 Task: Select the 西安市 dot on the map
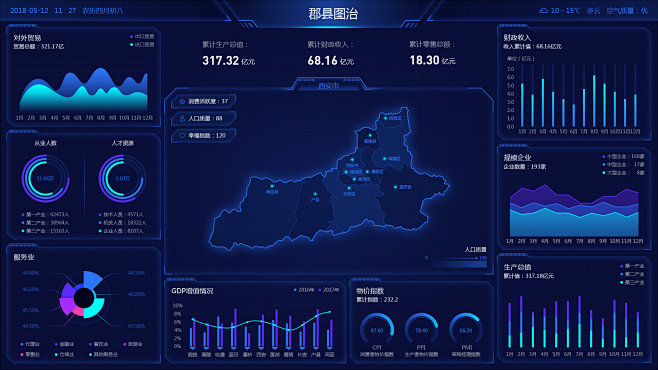tap(352, 160)
